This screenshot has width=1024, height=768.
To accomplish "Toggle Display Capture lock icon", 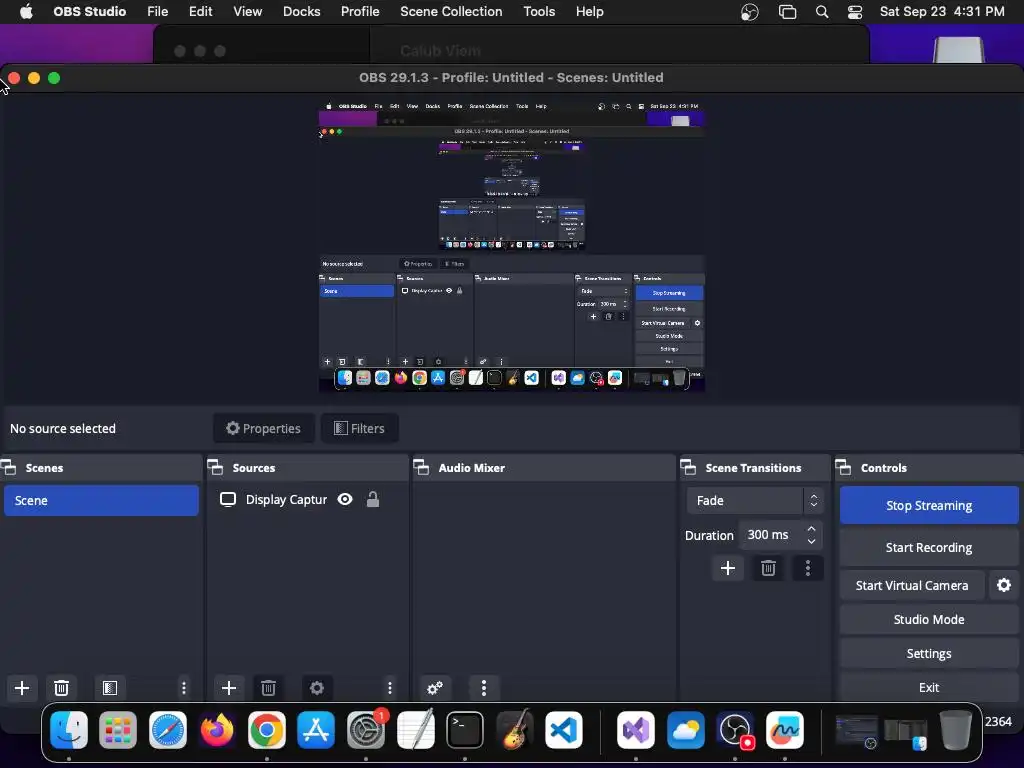I will pyautogui.click(x=373, y=500).
